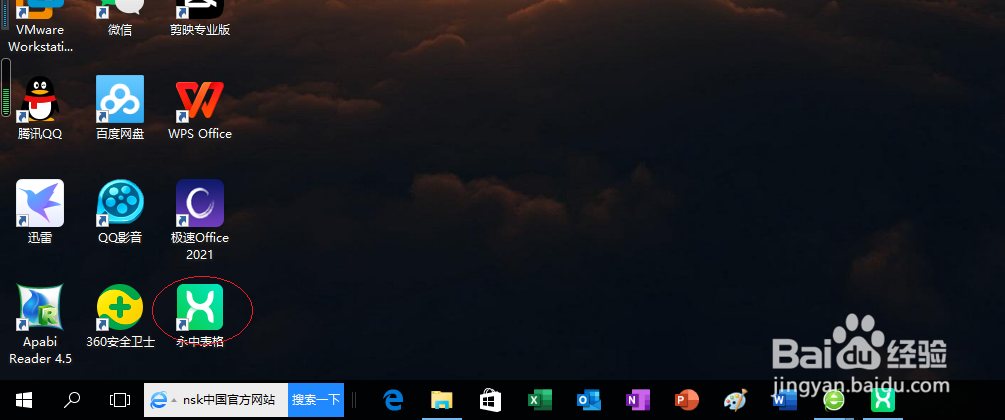Screen dimensions: 1005x420
Task: Launch PowerPoint from the taskbar
Action: [x=686, y=401]
